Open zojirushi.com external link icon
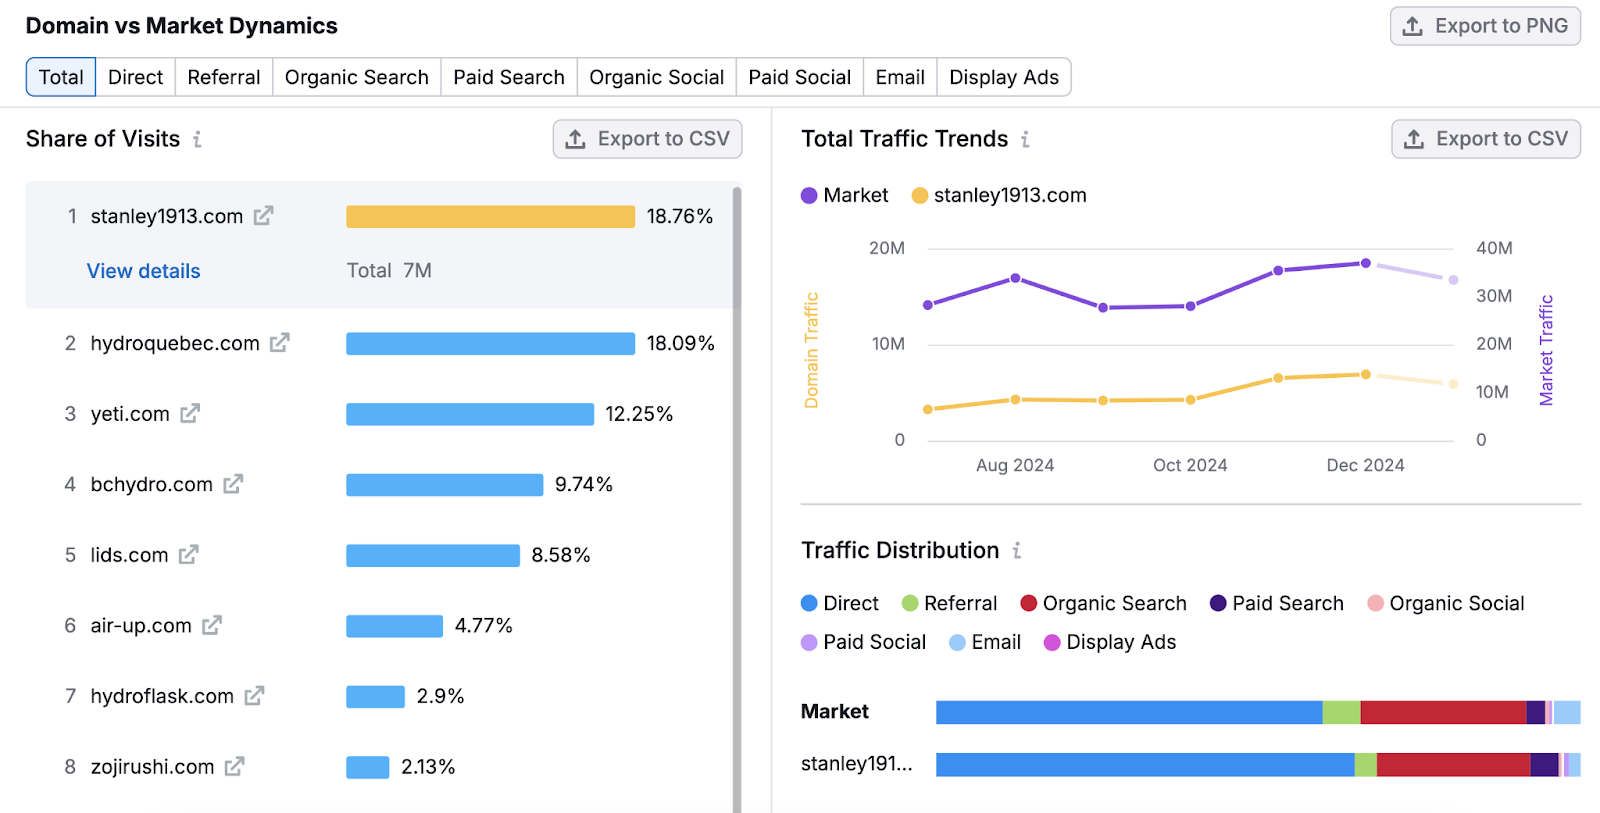The image size is (1600, 813). click(235, 767)
